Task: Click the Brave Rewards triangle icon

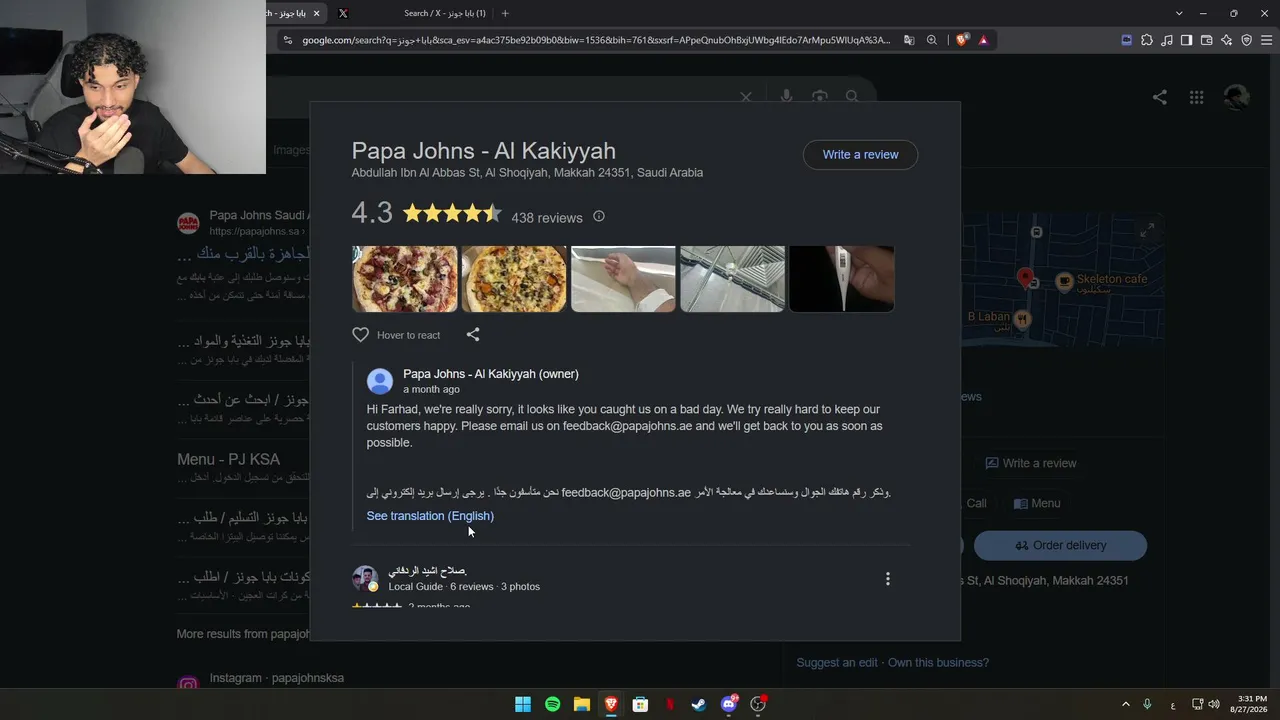Action: (984, 40)
